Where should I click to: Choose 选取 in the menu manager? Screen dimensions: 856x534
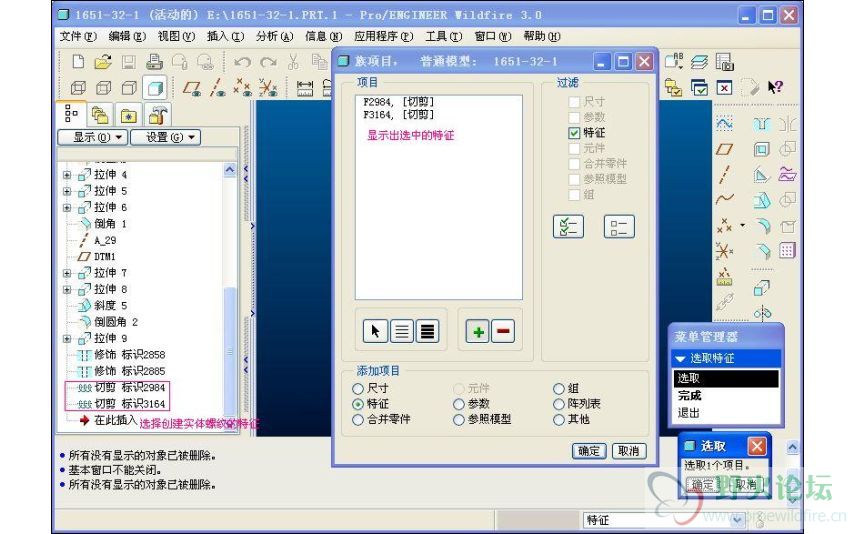pyautogui.click(x=726, y=378)
